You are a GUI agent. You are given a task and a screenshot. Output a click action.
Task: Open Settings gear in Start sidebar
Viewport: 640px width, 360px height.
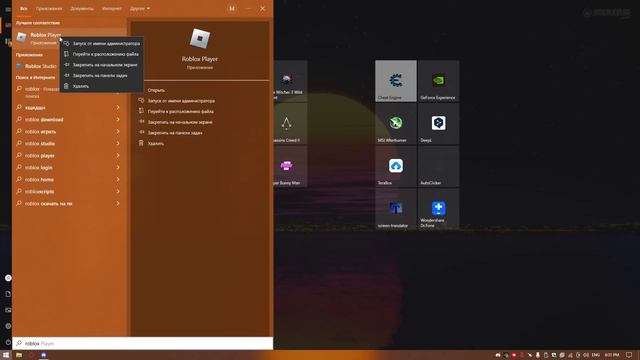coord(8,326)
